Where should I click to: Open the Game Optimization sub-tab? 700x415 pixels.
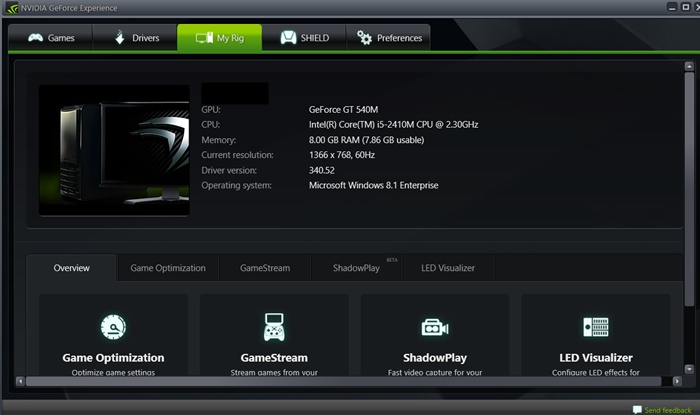[168, 268]
